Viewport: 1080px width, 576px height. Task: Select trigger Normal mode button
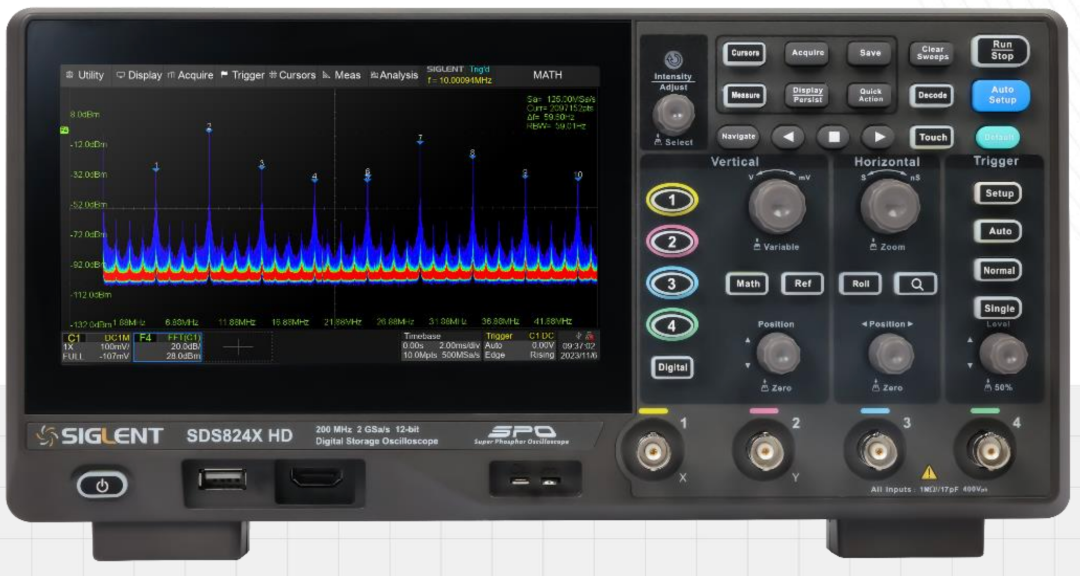click(998, 270)
